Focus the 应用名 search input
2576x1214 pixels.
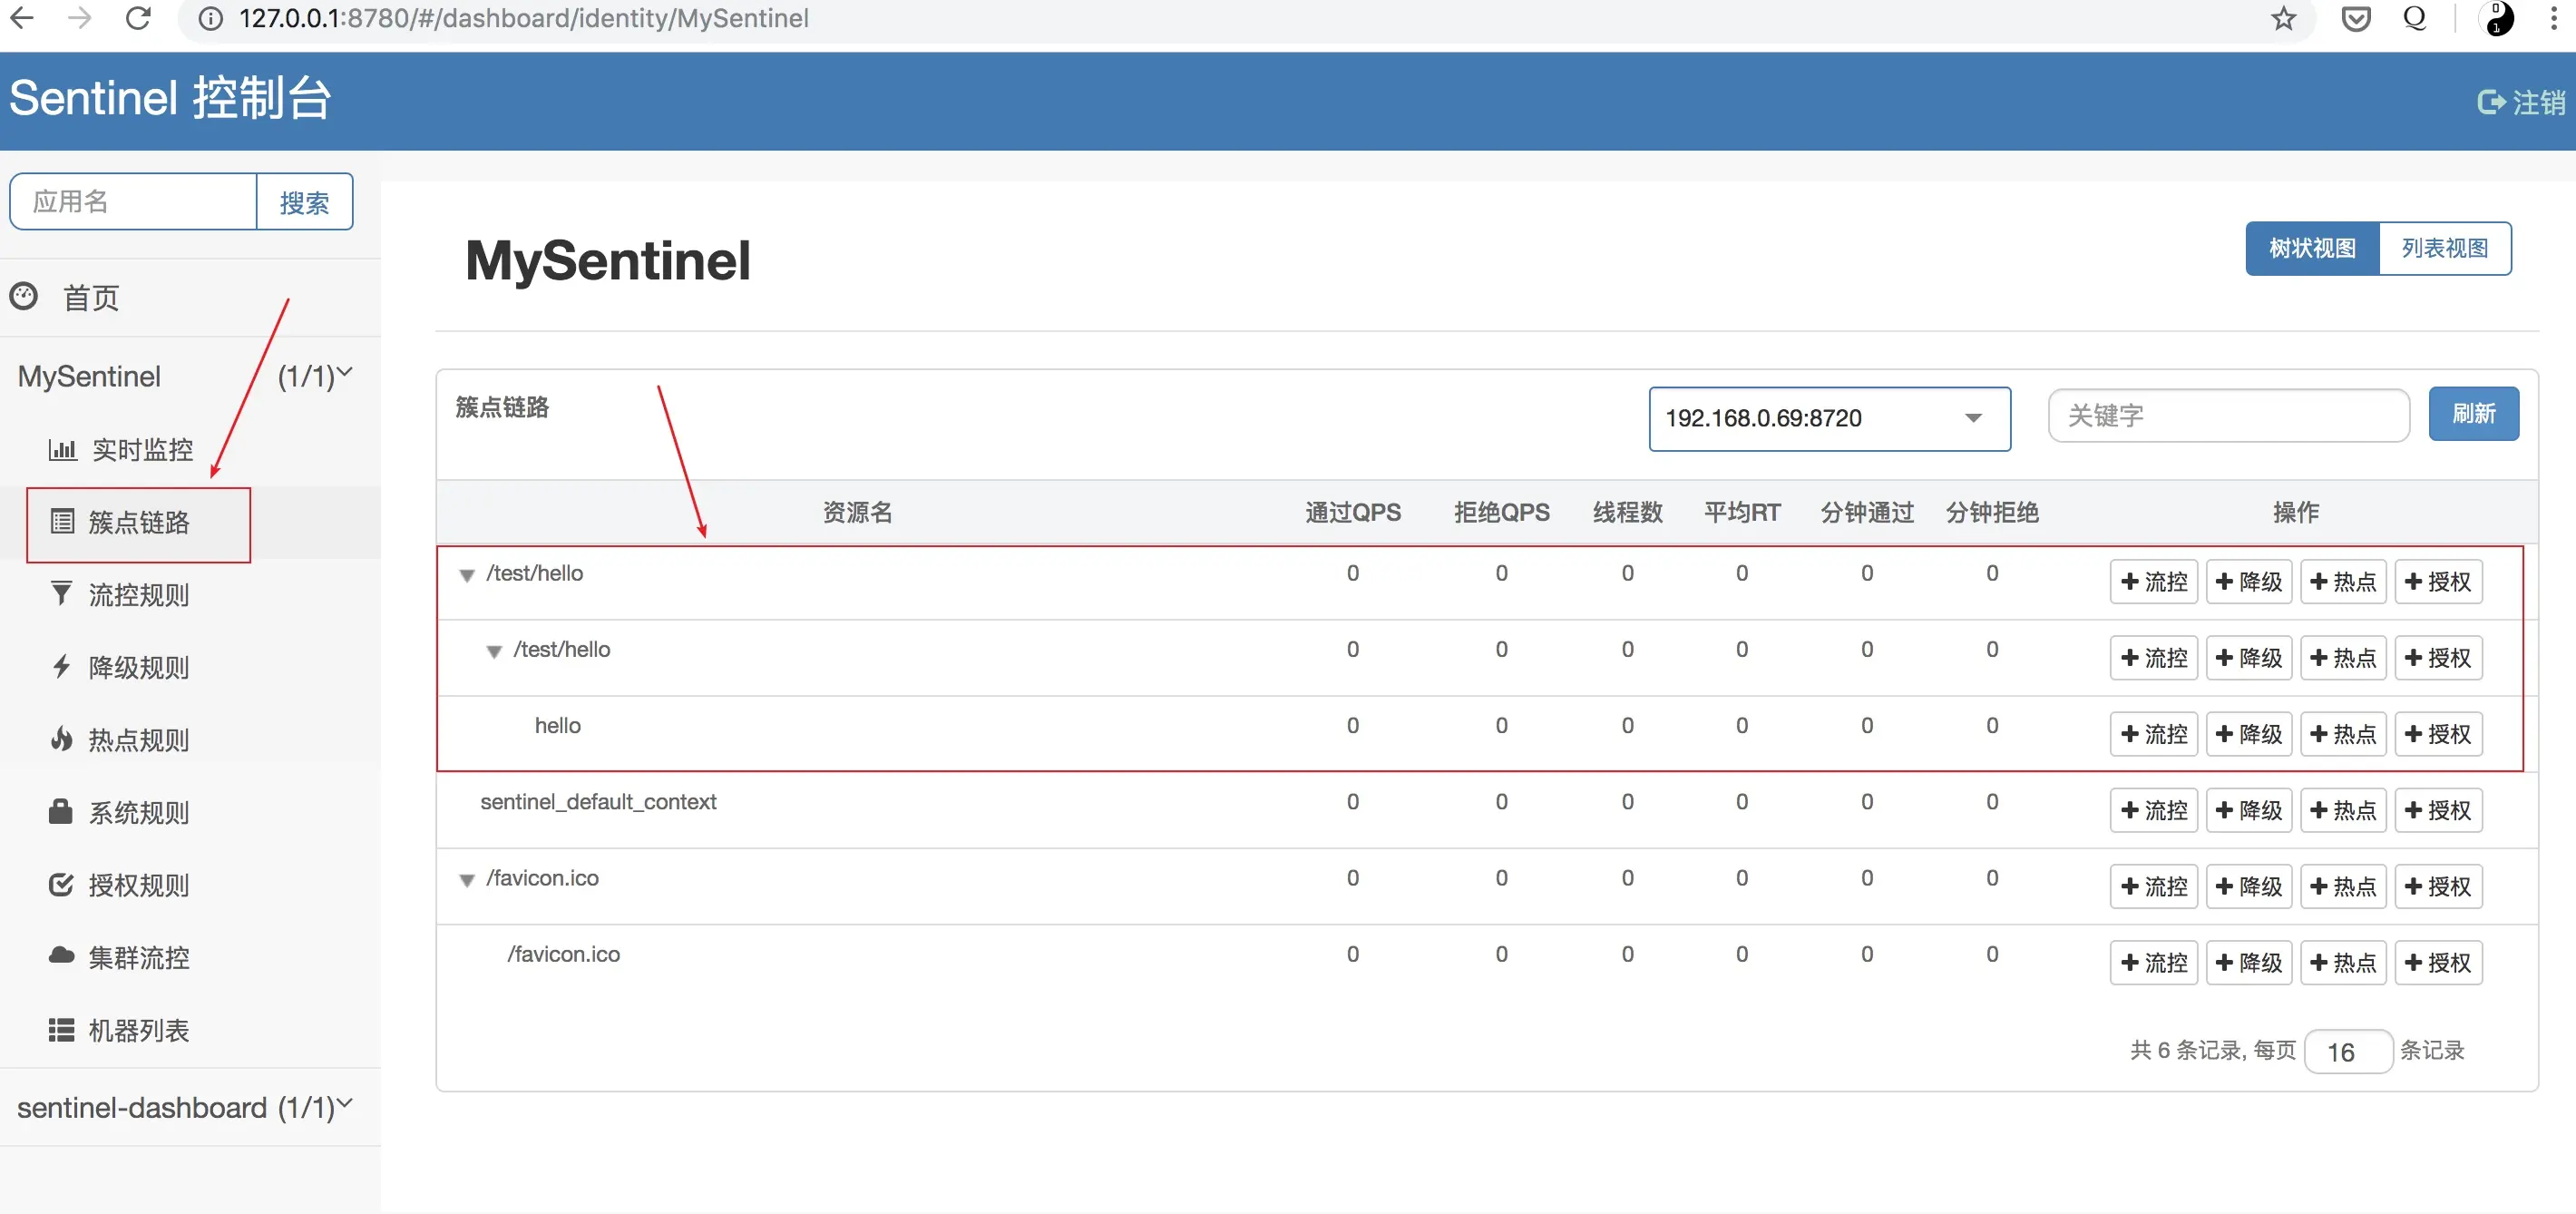point(133,202)
